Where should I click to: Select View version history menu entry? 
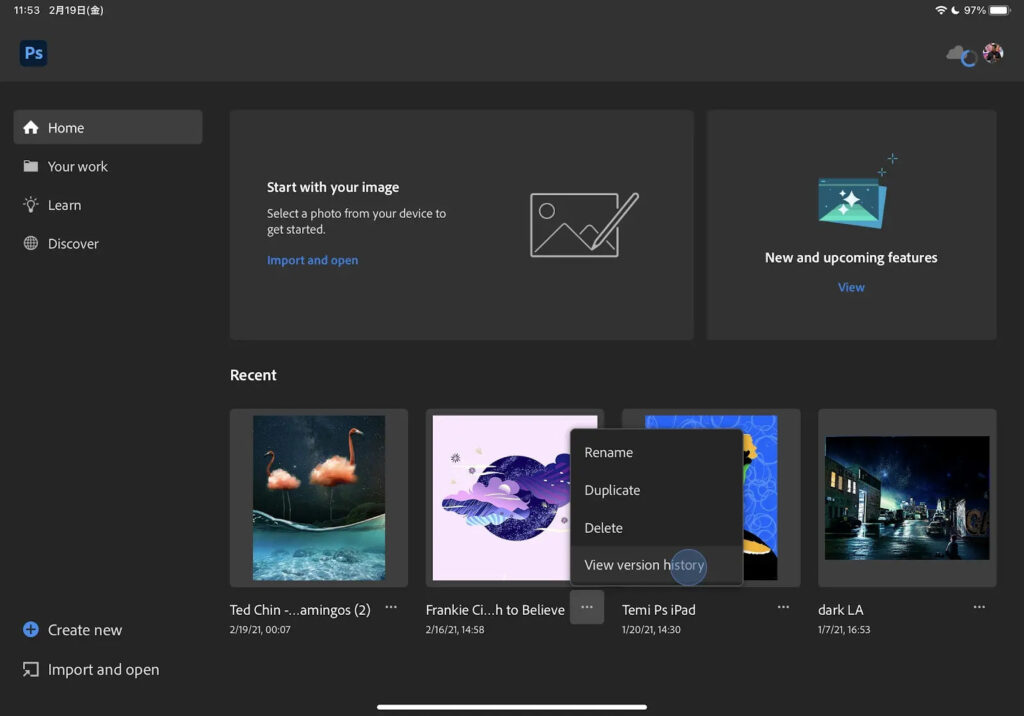coord(644,565)
